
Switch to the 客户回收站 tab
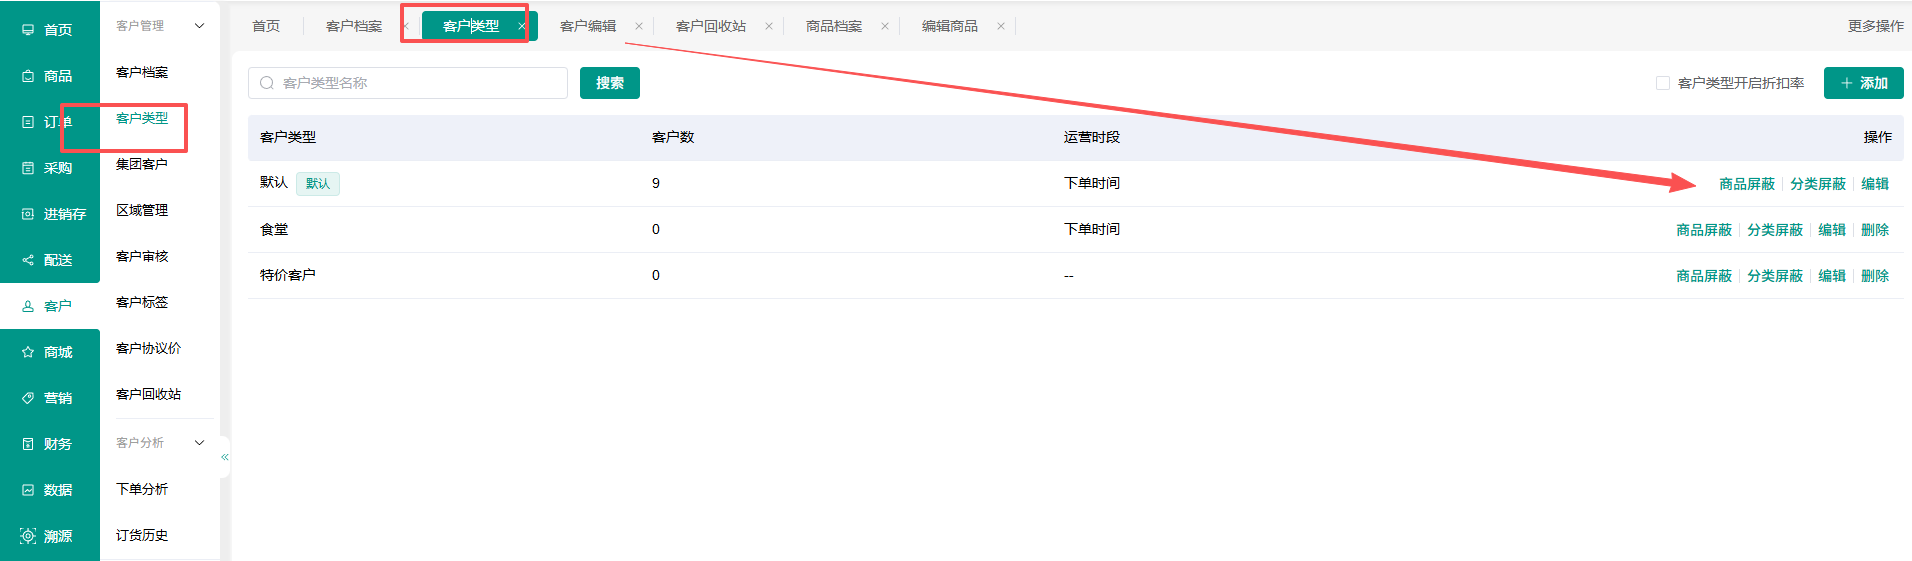[x=711, y=26]
